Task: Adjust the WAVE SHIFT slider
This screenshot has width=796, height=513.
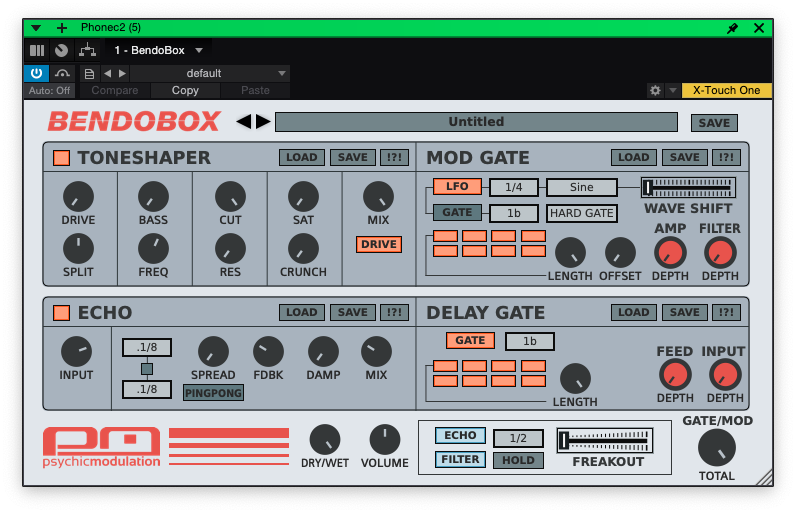Action: coord(688,187)
